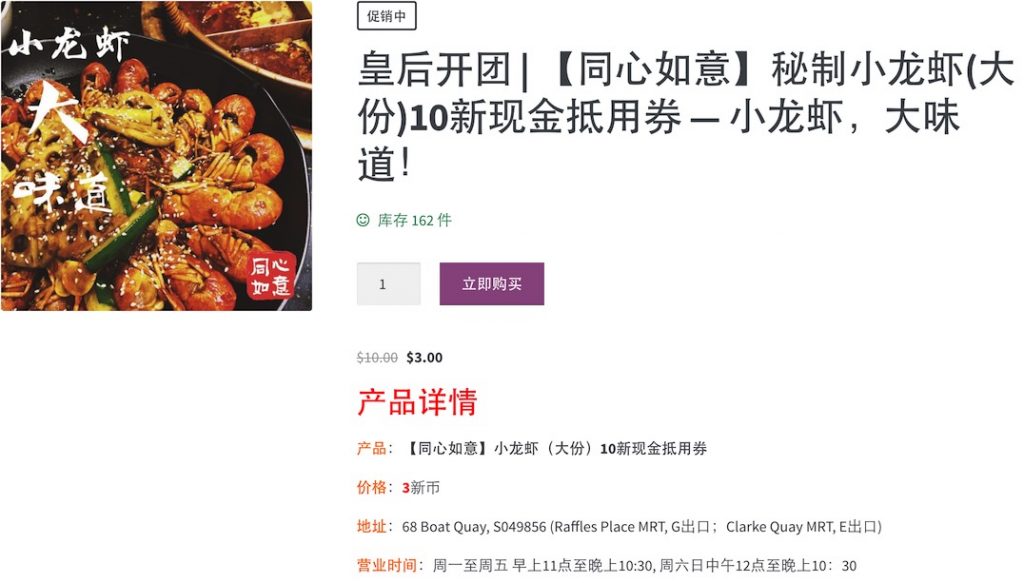Click the $3.00 sale price
This screenshot has height=583, width=1024.
[x=424, y=358]
